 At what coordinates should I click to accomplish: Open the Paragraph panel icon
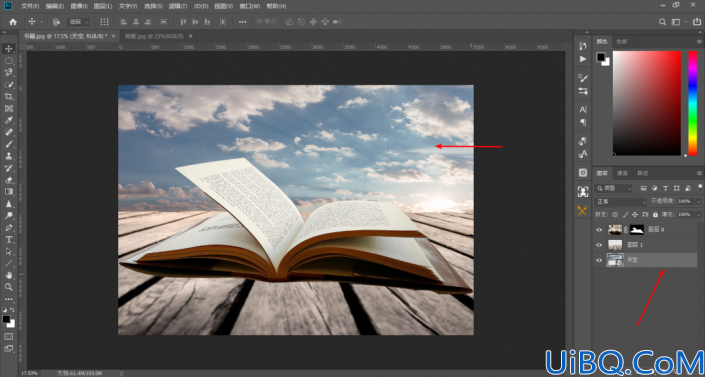583,122
